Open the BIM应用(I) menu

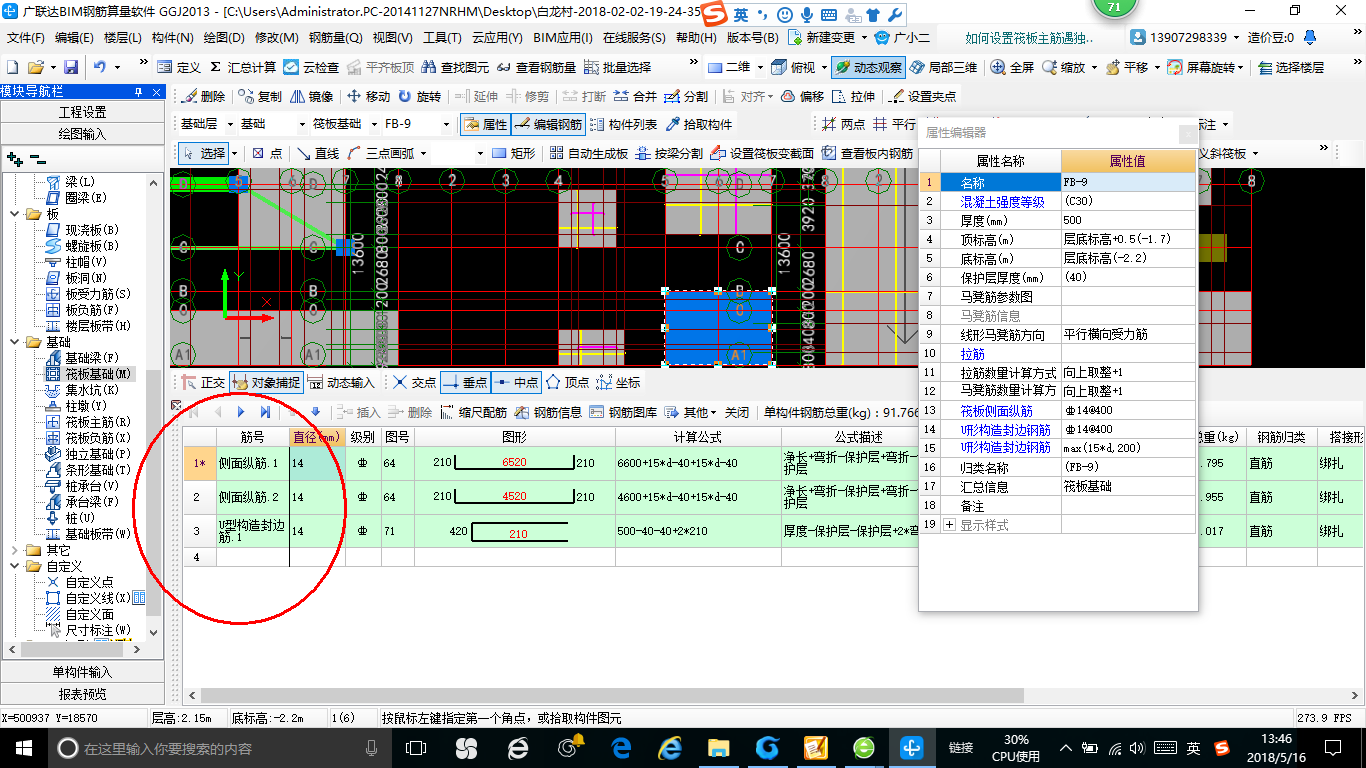pos(563,37)
